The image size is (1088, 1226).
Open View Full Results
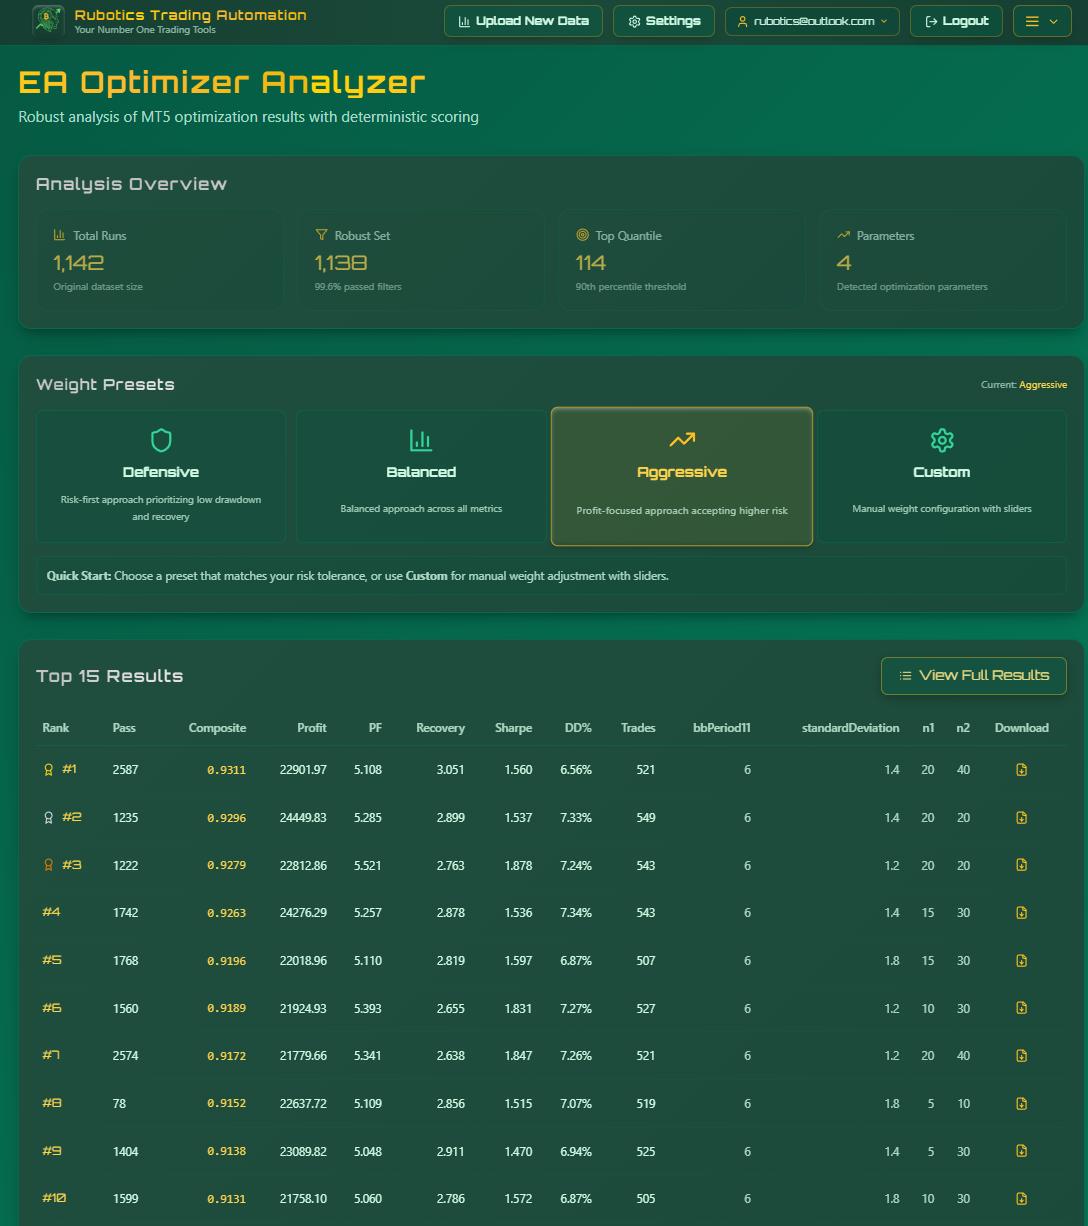coord(974,676)
